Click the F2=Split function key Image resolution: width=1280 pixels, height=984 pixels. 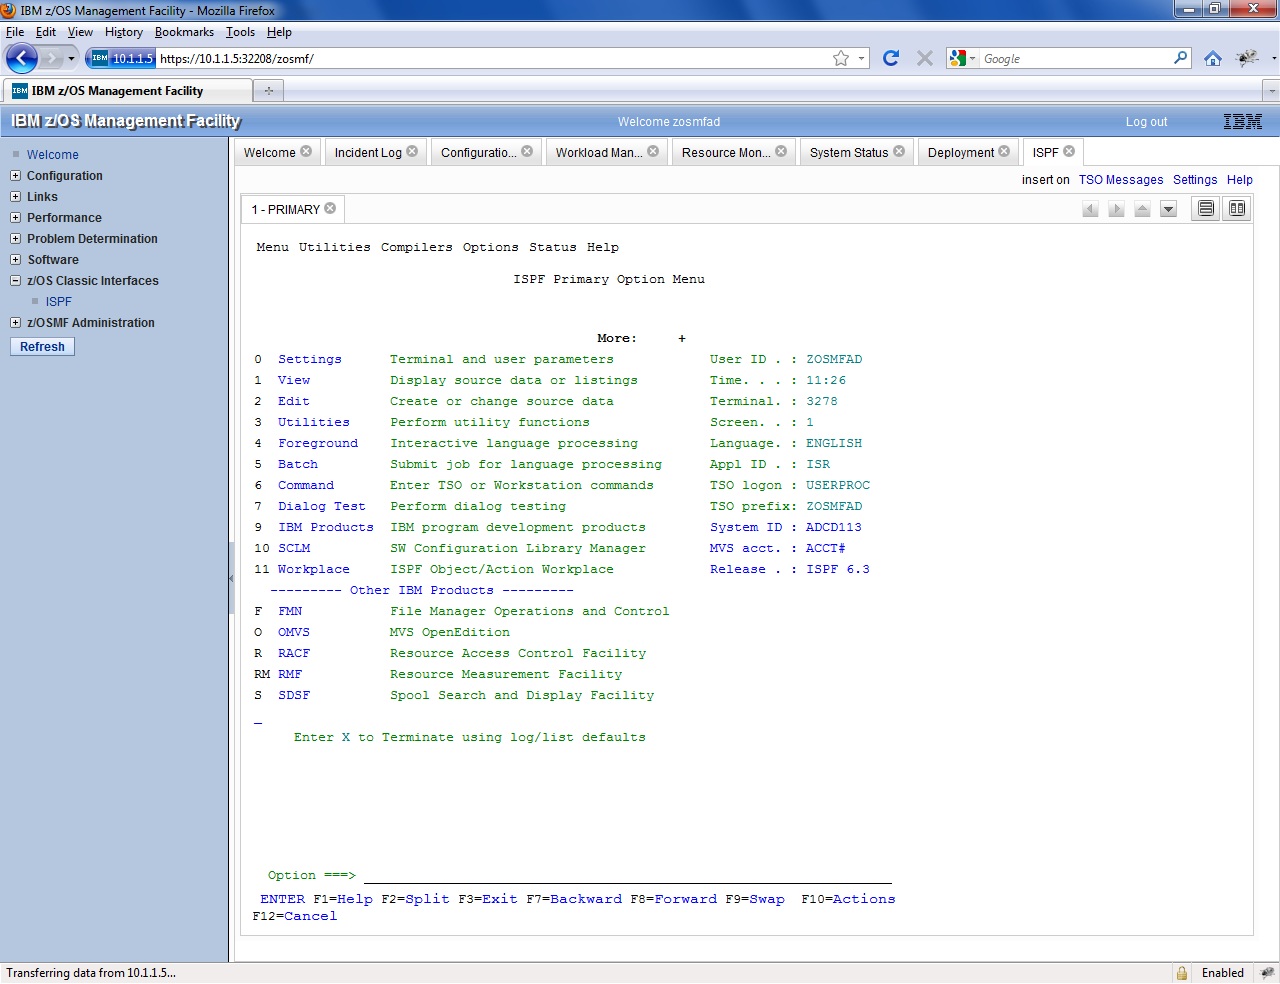(x=415, y=899)
